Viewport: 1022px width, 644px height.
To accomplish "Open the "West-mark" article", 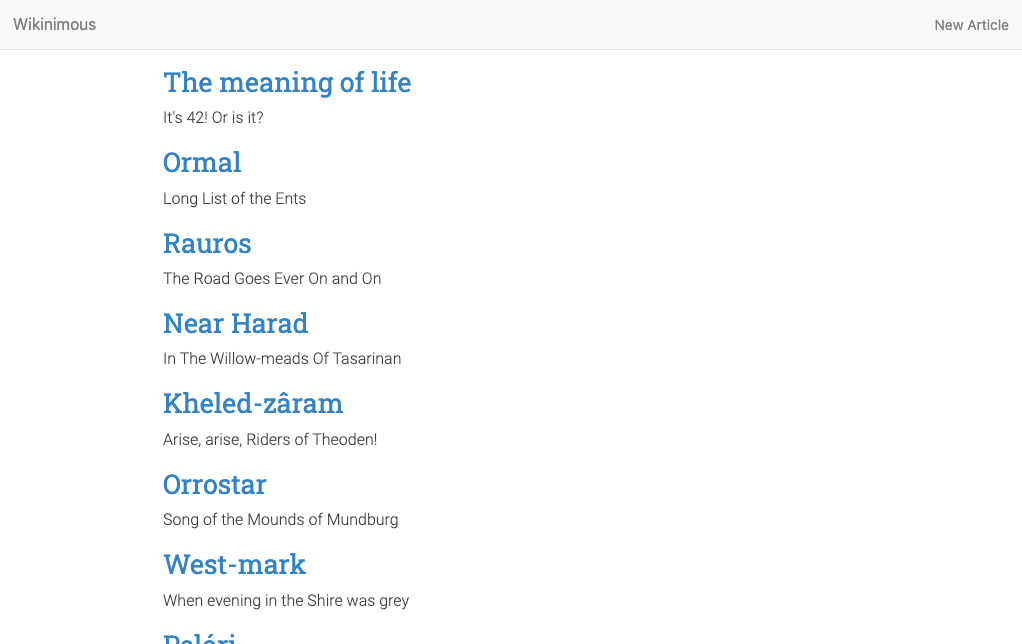I will coord(234,565).
